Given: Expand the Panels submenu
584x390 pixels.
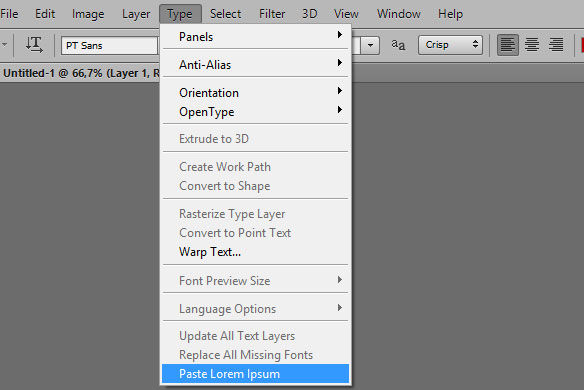Looking at the screenshot, I should click(x=256, y=37).
